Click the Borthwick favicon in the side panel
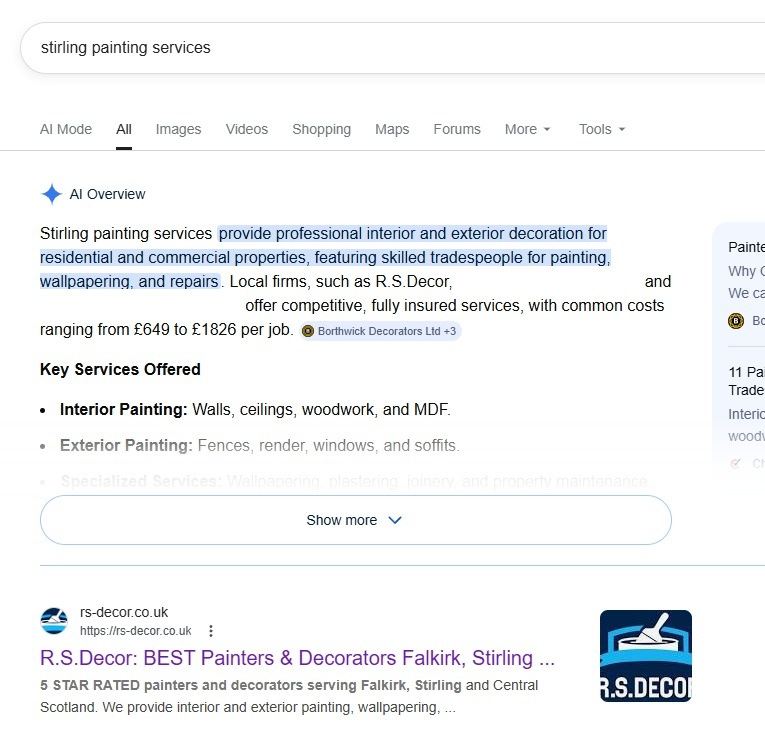765x745 pixels. pos(736,321)
